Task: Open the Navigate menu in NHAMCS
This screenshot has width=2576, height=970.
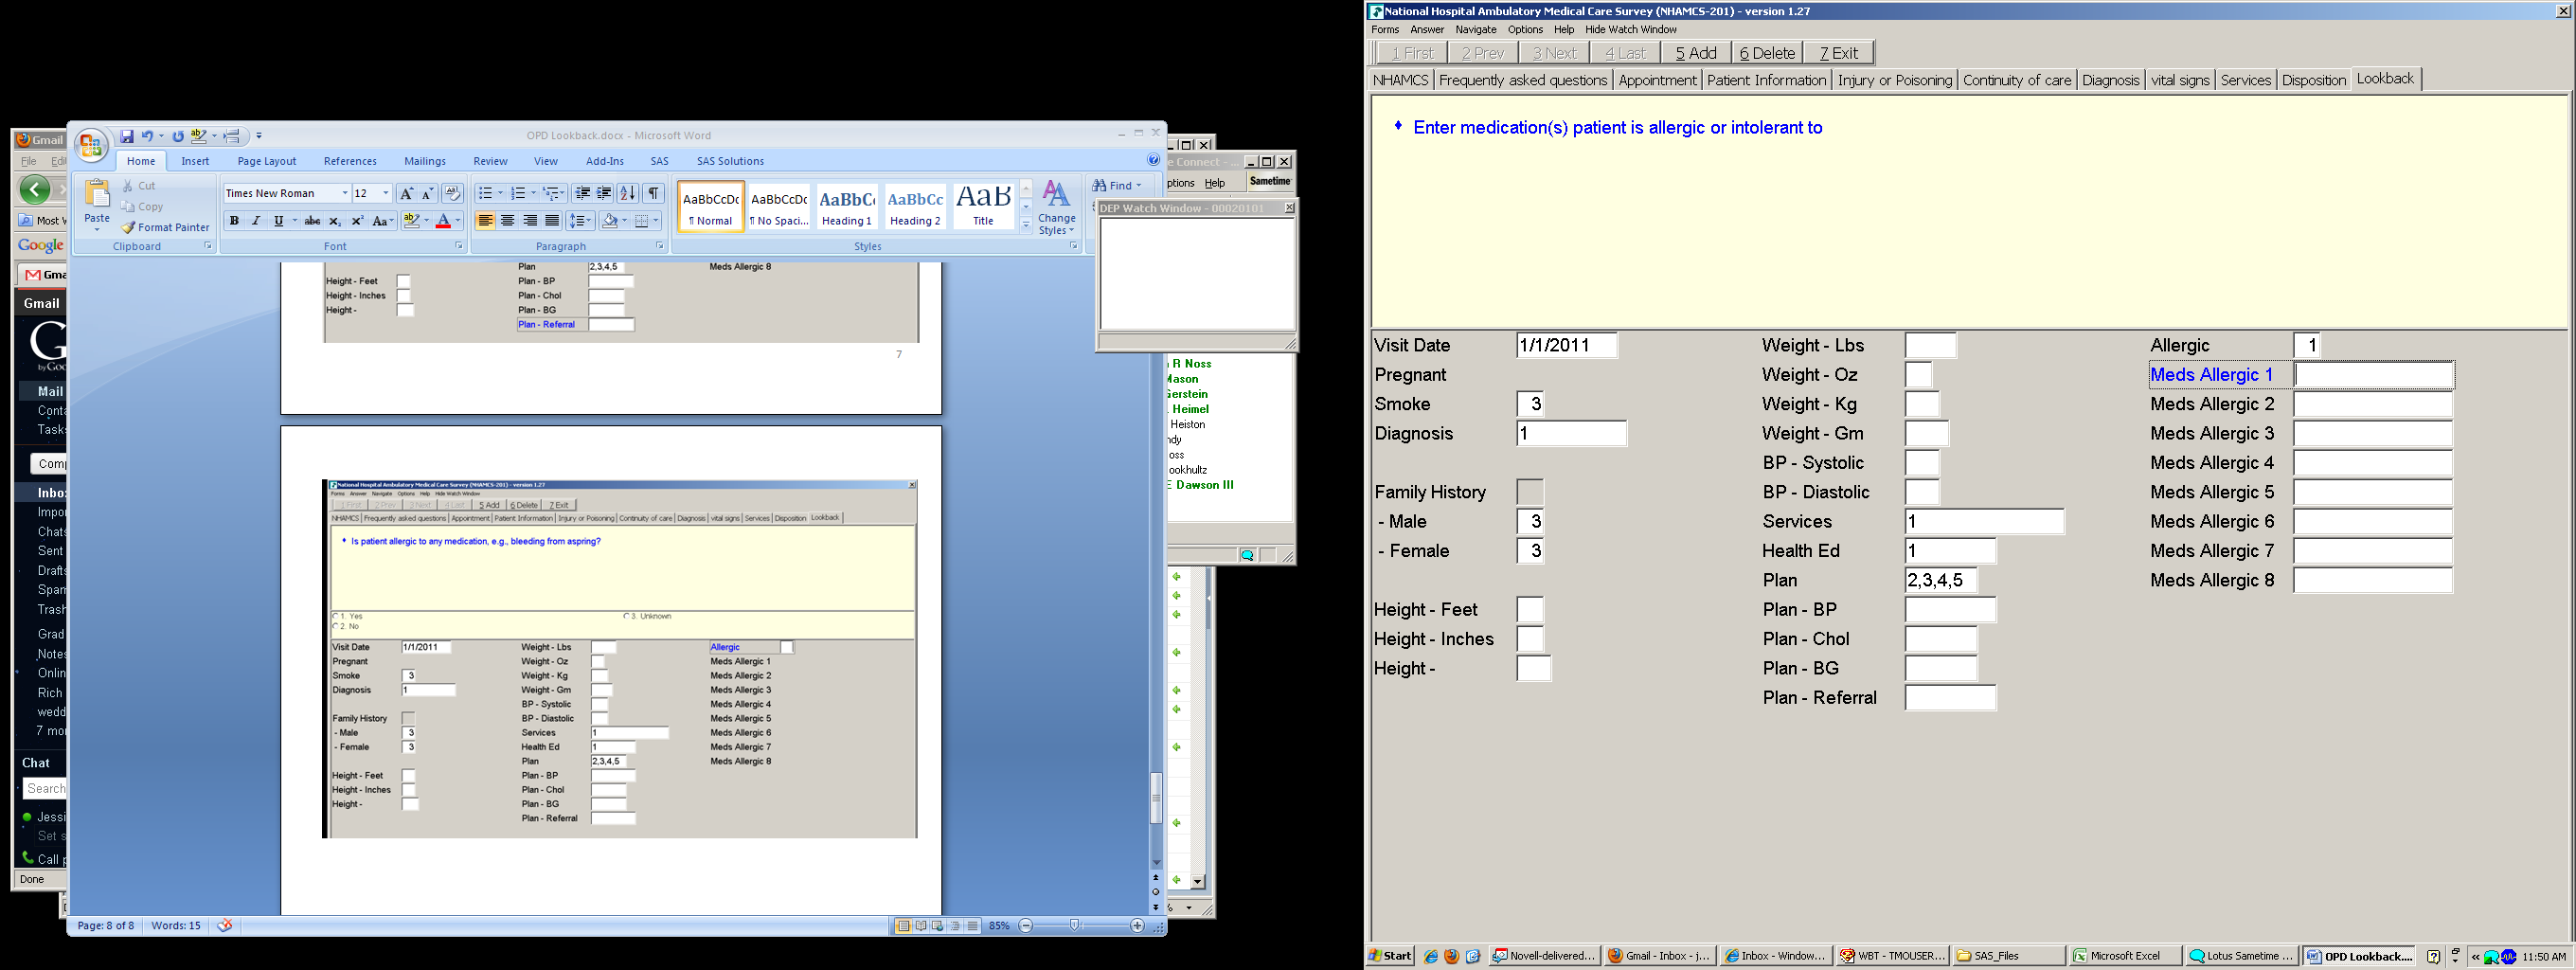Action: point(1476,30)
